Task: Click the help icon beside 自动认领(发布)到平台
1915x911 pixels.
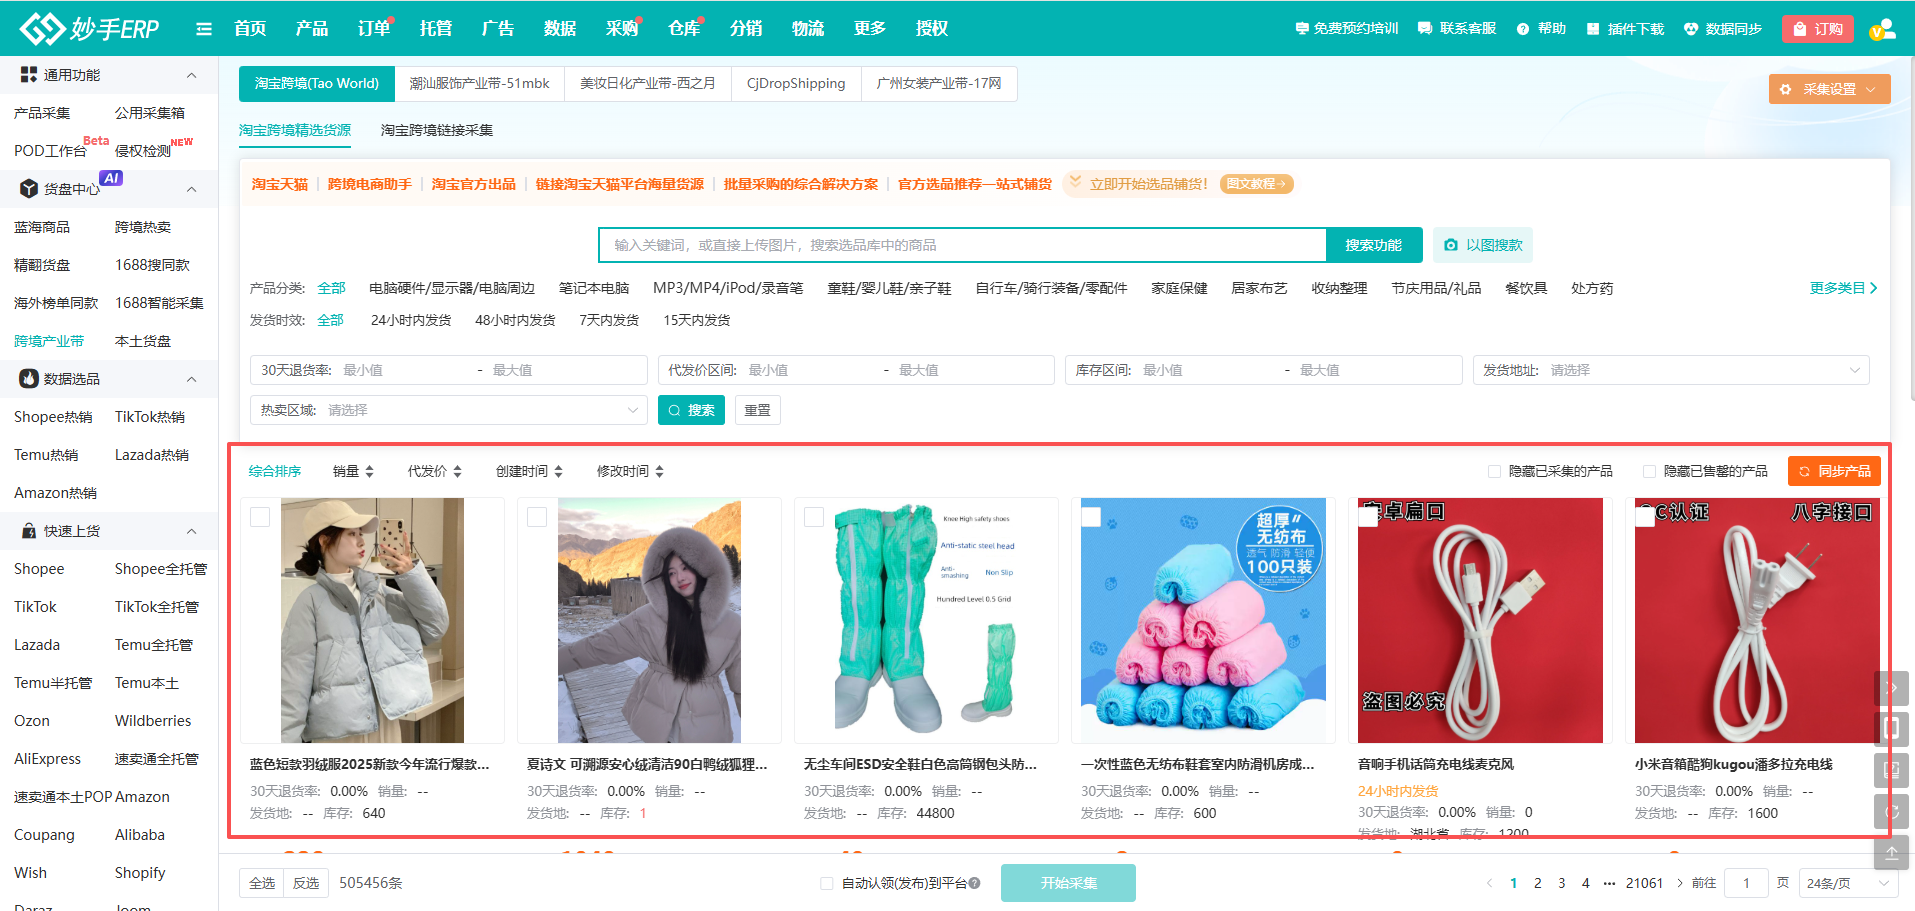Action: [x=974, y=883]
